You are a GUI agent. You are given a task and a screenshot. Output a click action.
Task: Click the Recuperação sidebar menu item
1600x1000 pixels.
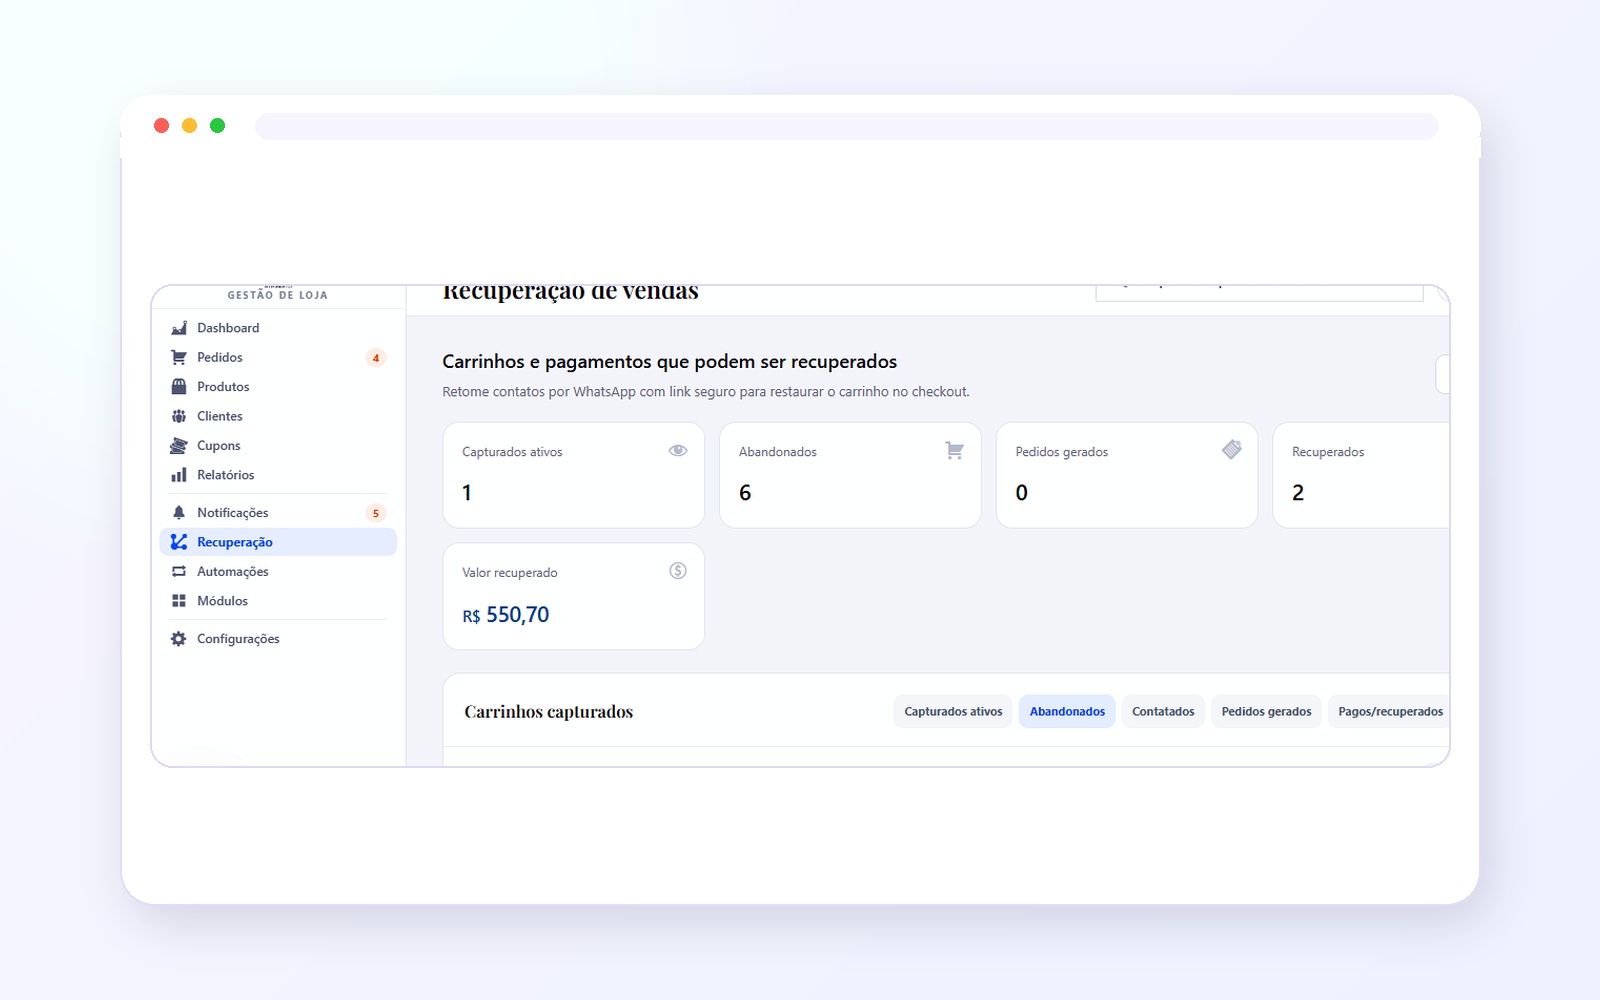[x=278, y=542]
